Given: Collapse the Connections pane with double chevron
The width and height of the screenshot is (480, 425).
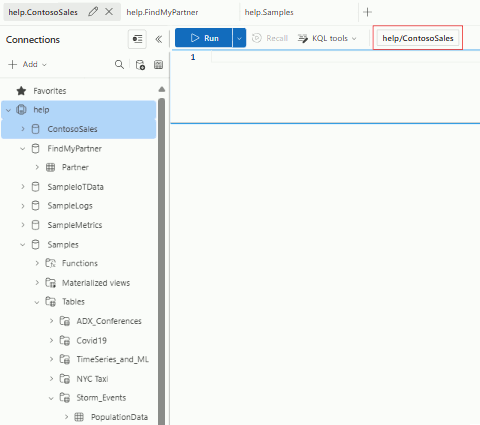Looking at the screenshot, I should click(x=159, y=39).
